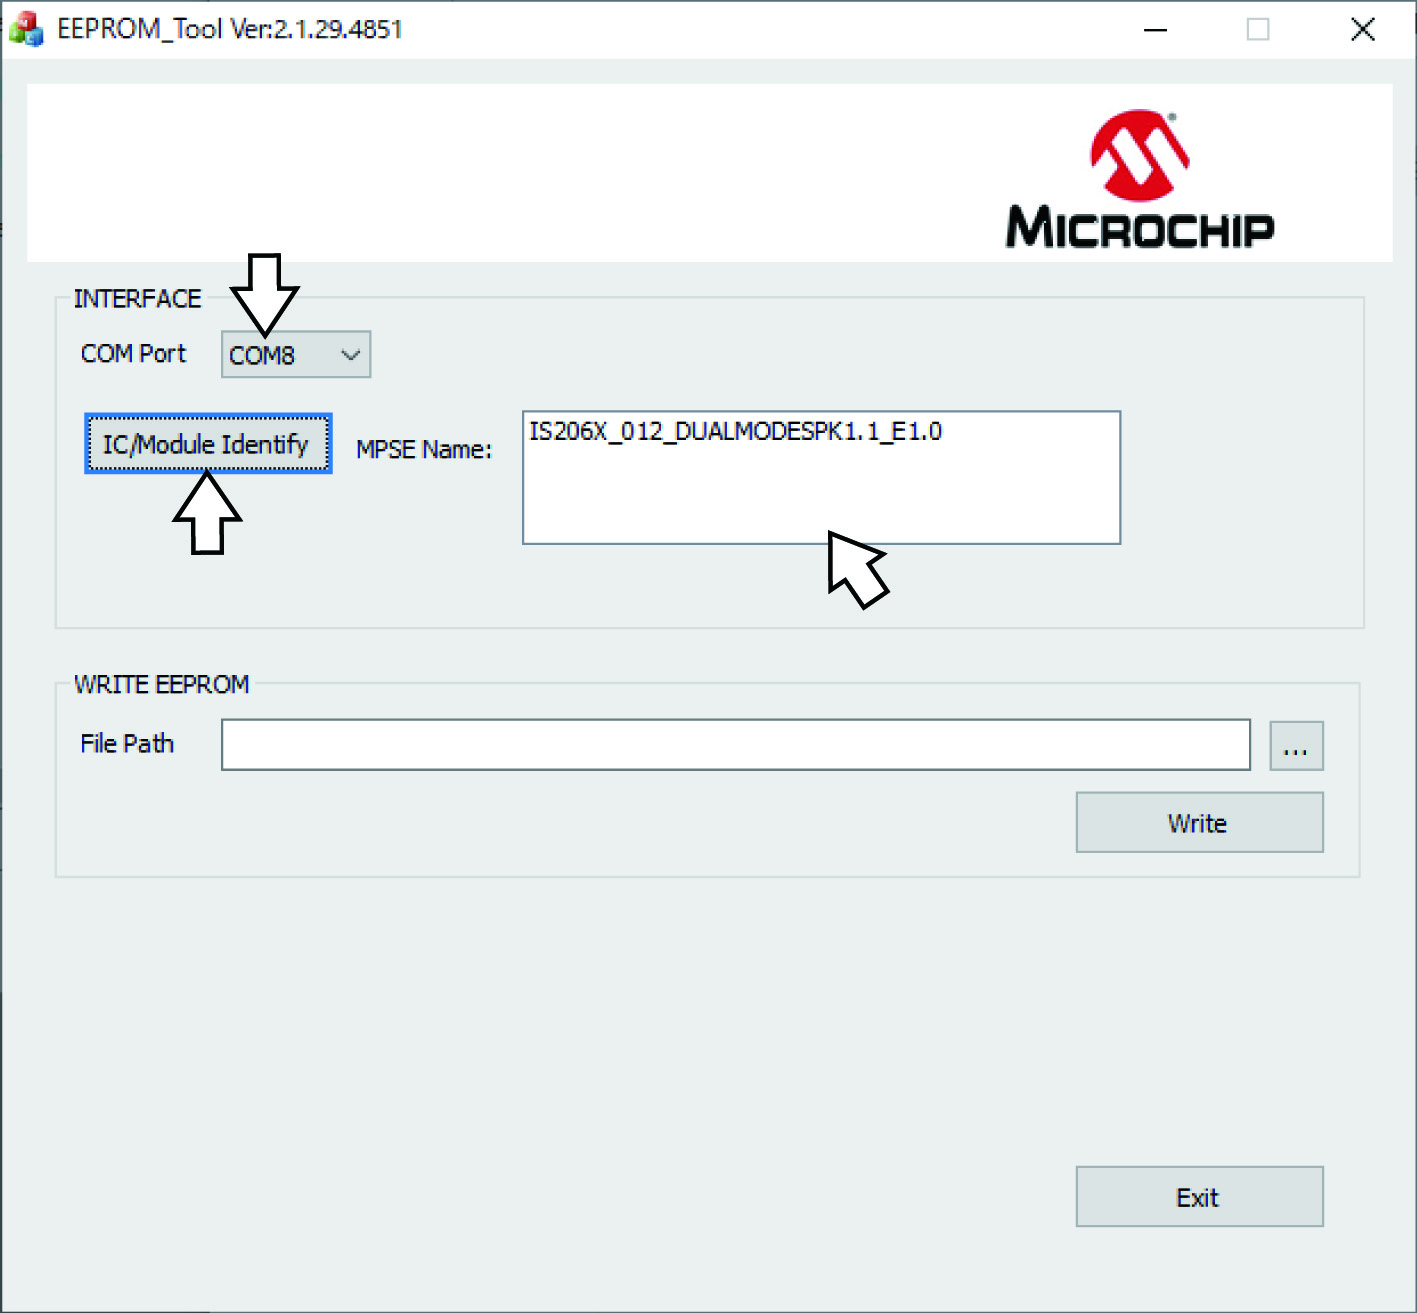Maximize the EEPROM_Tool window
Screen dimensions: 1417x1313
(1258, 30)
